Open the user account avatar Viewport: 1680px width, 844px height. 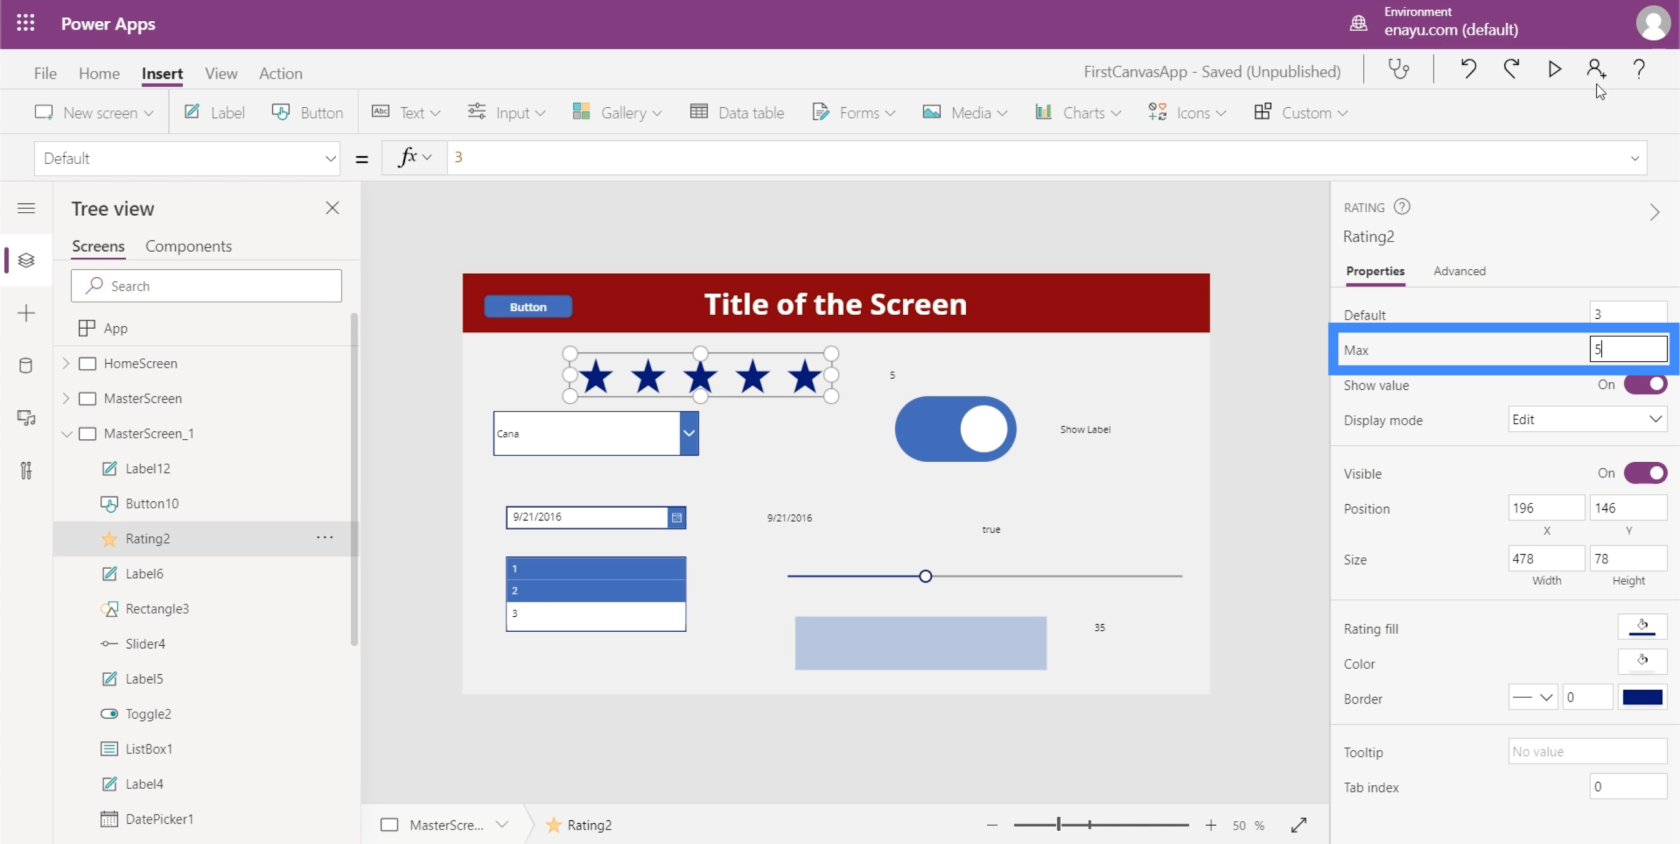coord(1652,23)
